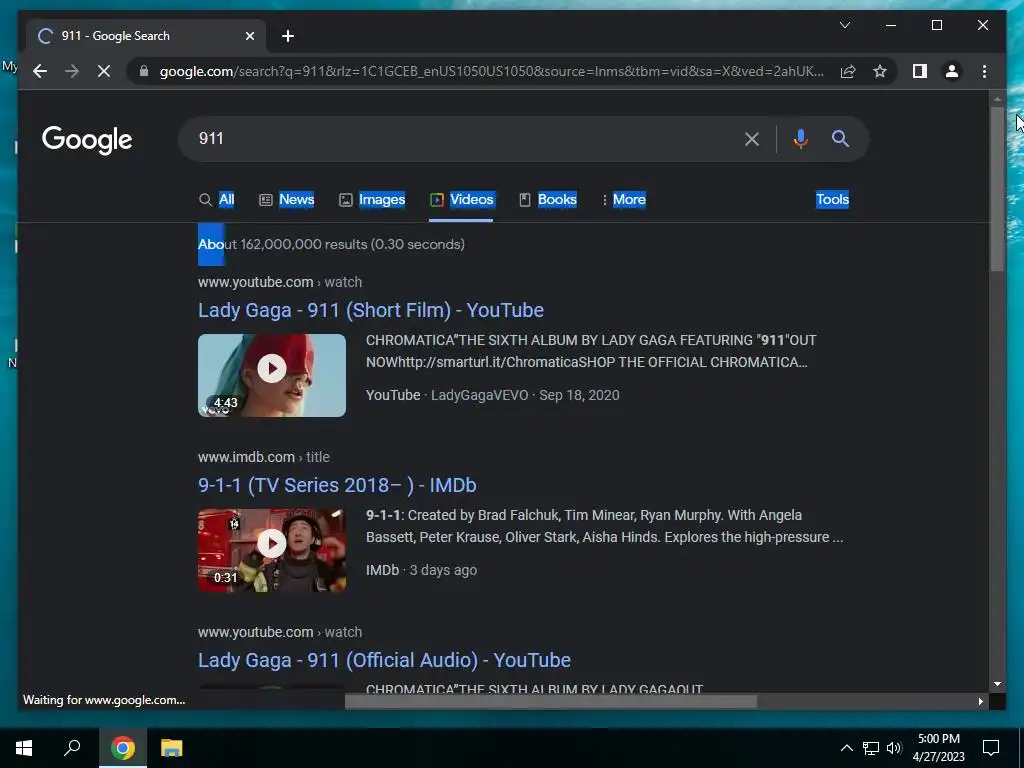Open the search Tools options
Viewport: 1024px width, 768px height.
pyautogui.click(x=832, y=199)
